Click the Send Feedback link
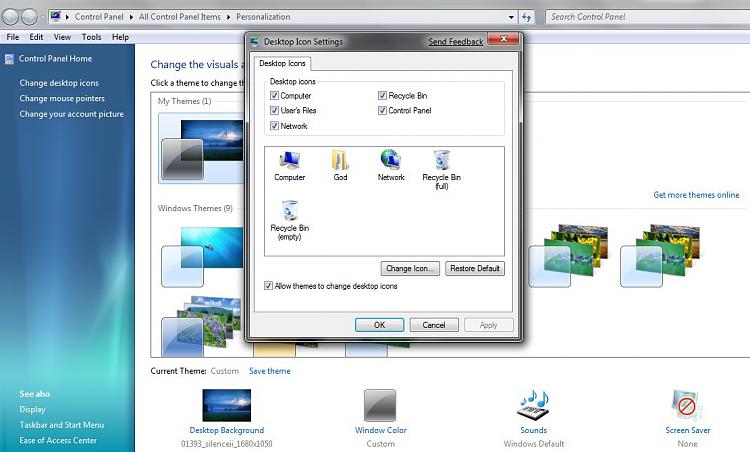The height and width of the screenshot is (452, 750). (x=455, y=42)
